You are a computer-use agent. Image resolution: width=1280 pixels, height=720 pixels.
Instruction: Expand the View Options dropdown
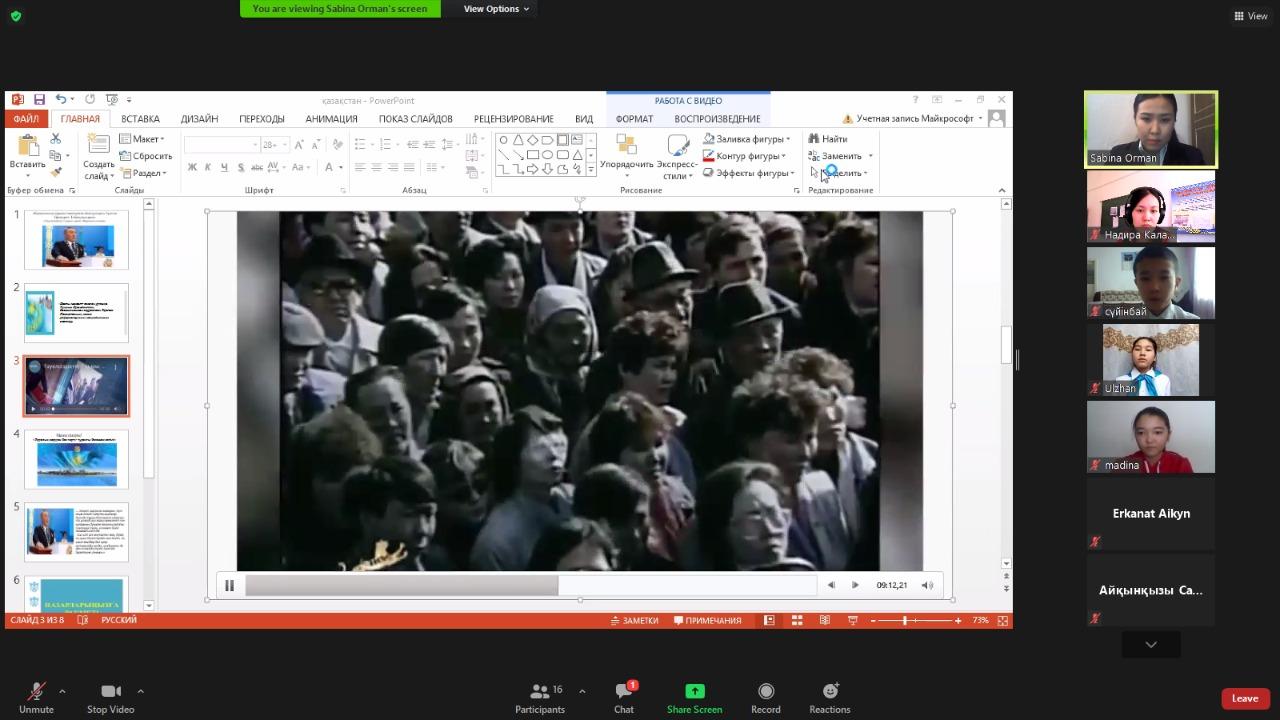(496, 9)
